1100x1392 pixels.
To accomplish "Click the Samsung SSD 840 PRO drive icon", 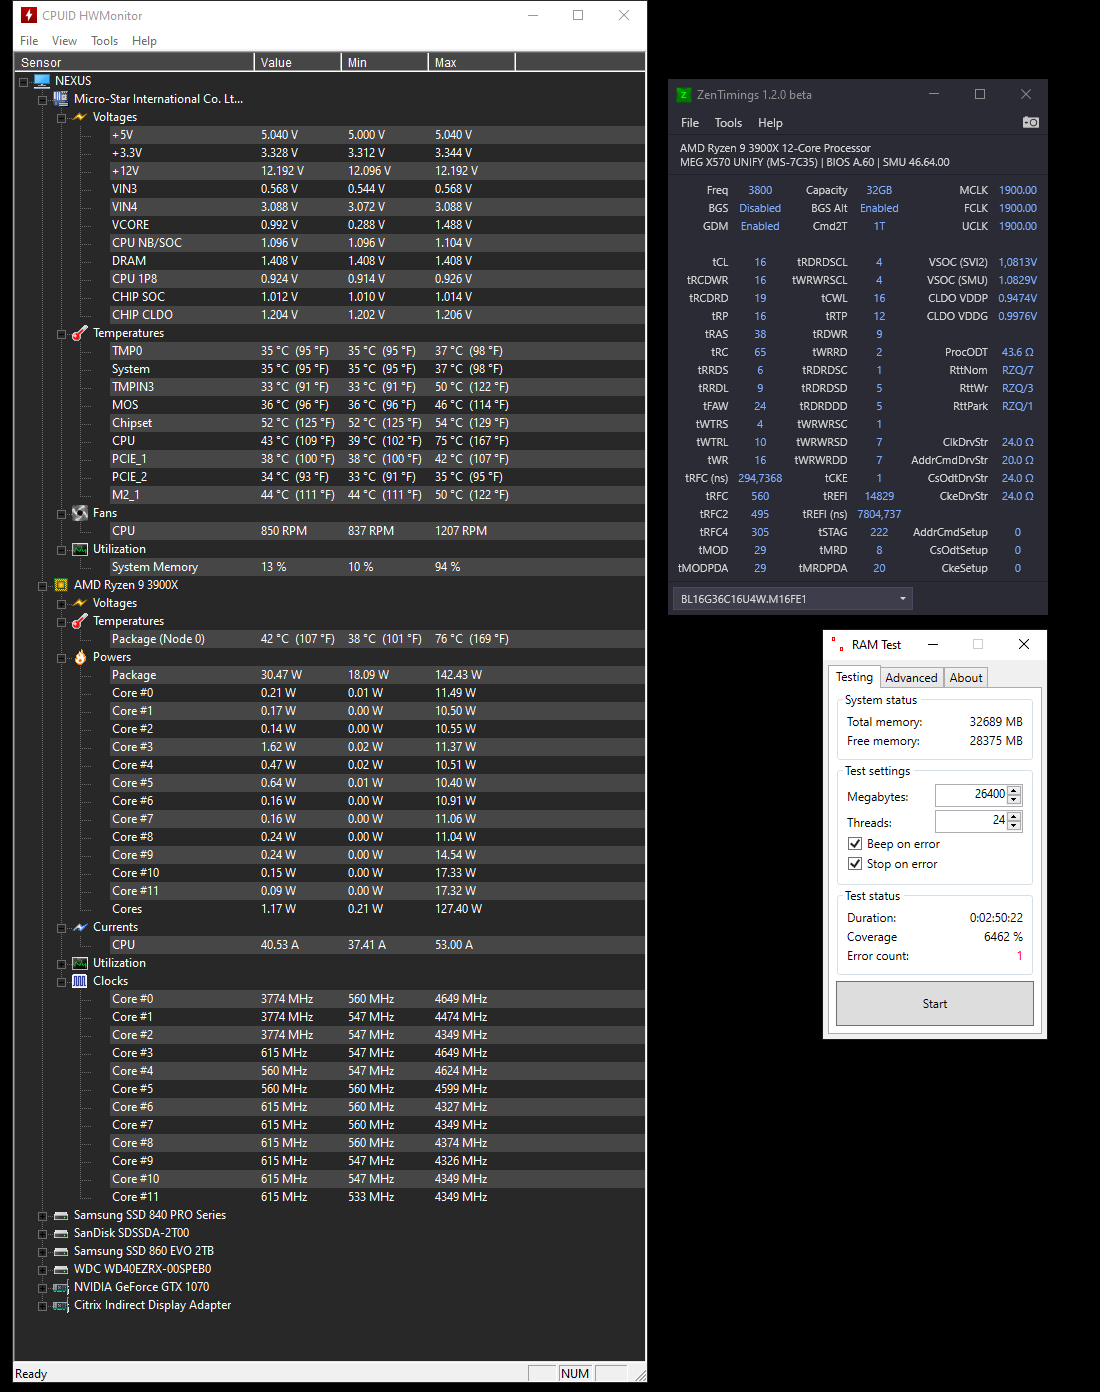I will 61,1215.
